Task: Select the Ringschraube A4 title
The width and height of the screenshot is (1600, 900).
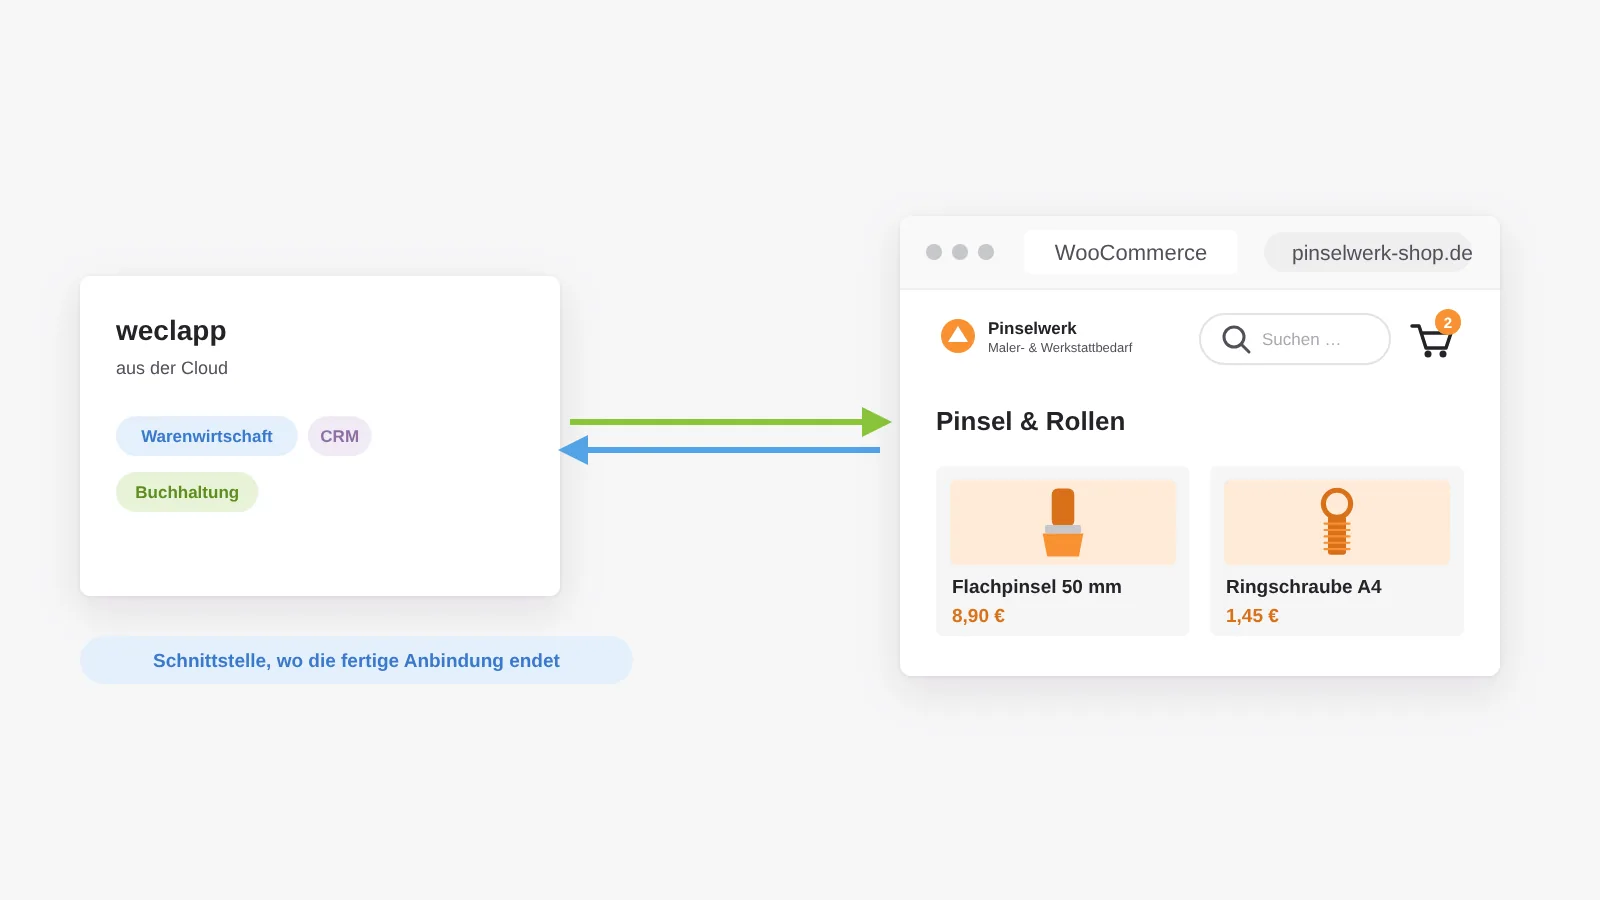Action: (1304, 587)
